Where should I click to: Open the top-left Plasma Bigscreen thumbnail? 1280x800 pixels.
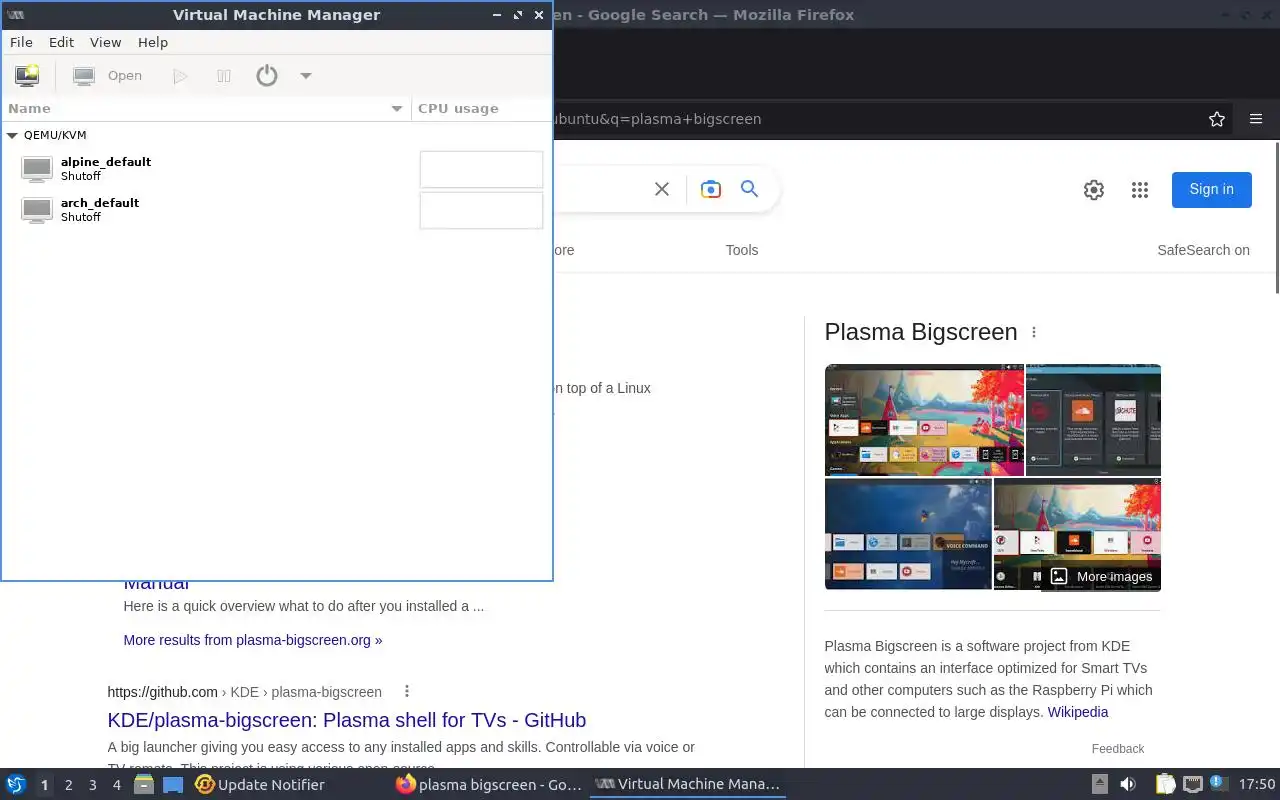point(924,420)
